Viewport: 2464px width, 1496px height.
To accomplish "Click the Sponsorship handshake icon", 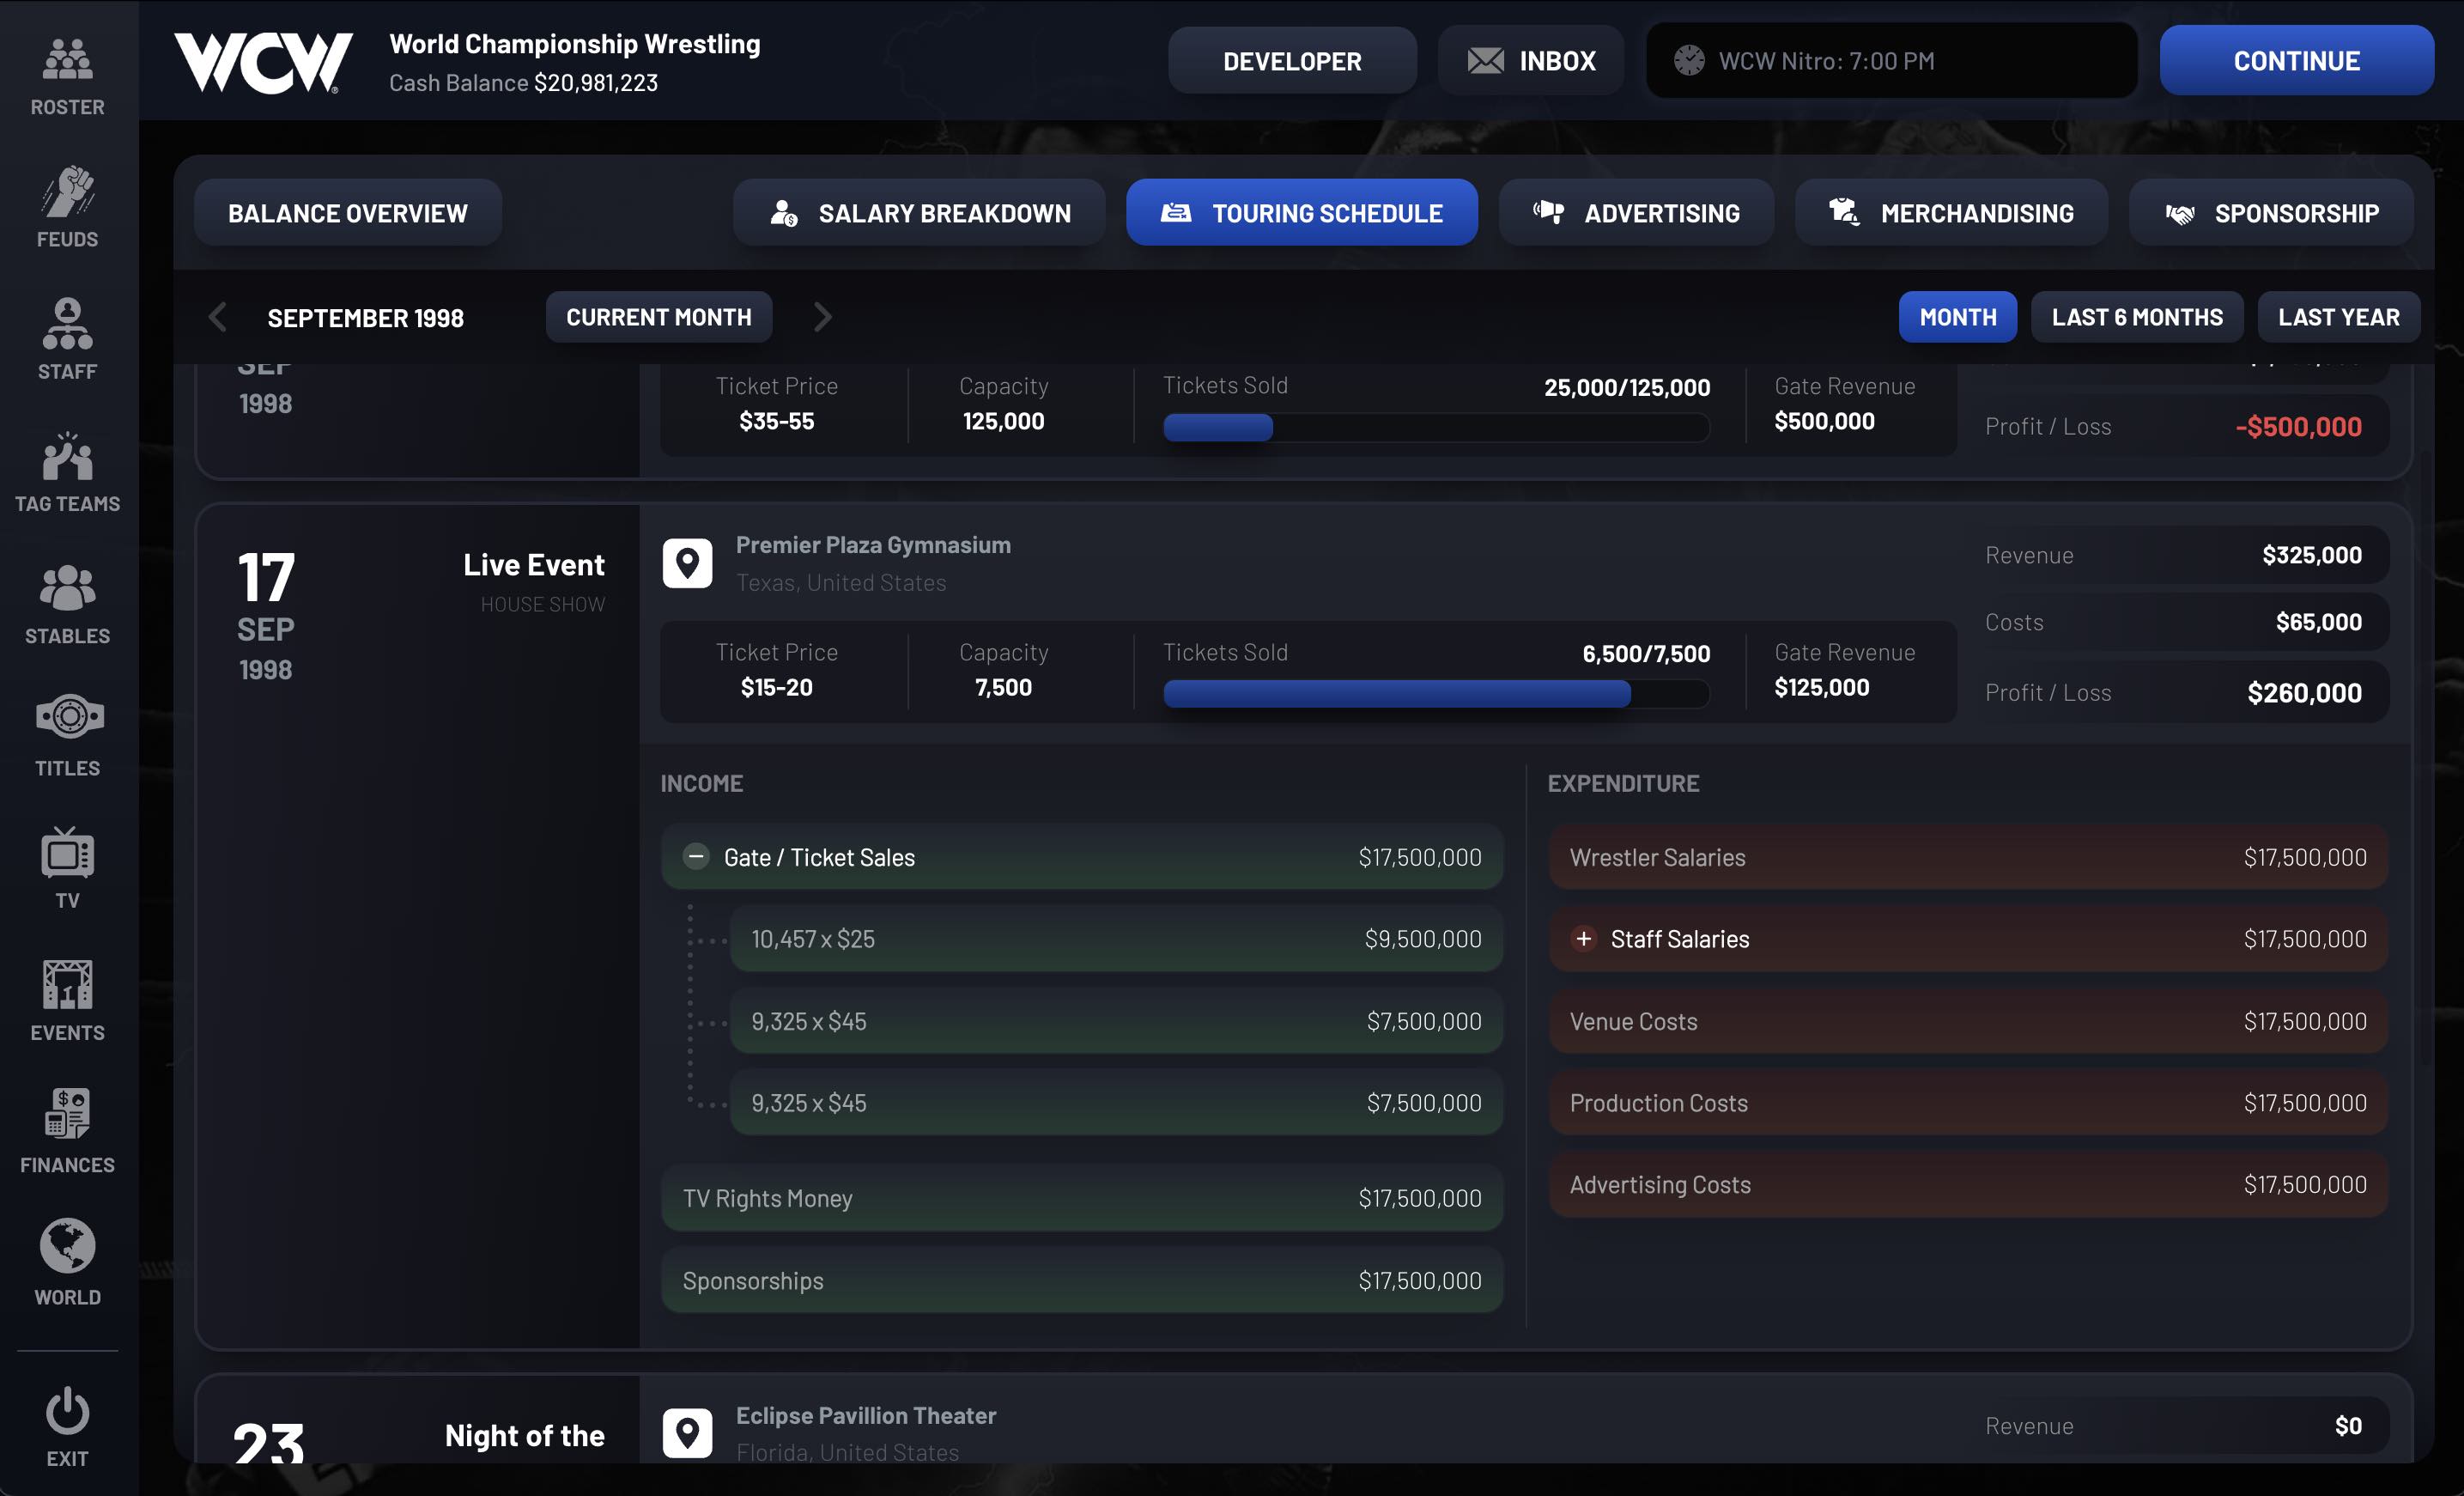I will (x=2179, y=213).
